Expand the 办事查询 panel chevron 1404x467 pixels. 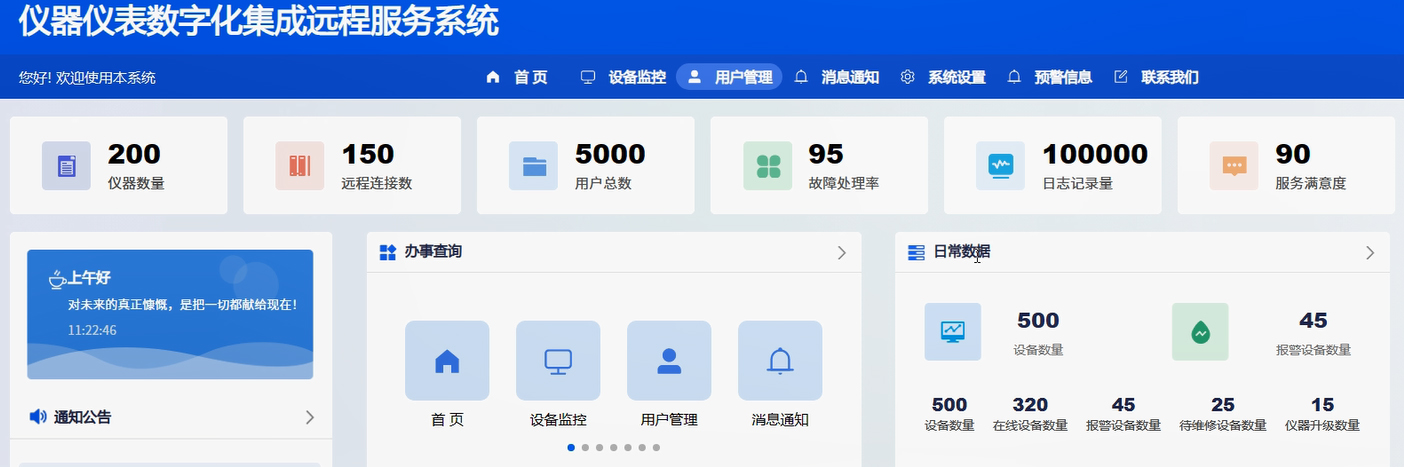pos(842,253)
